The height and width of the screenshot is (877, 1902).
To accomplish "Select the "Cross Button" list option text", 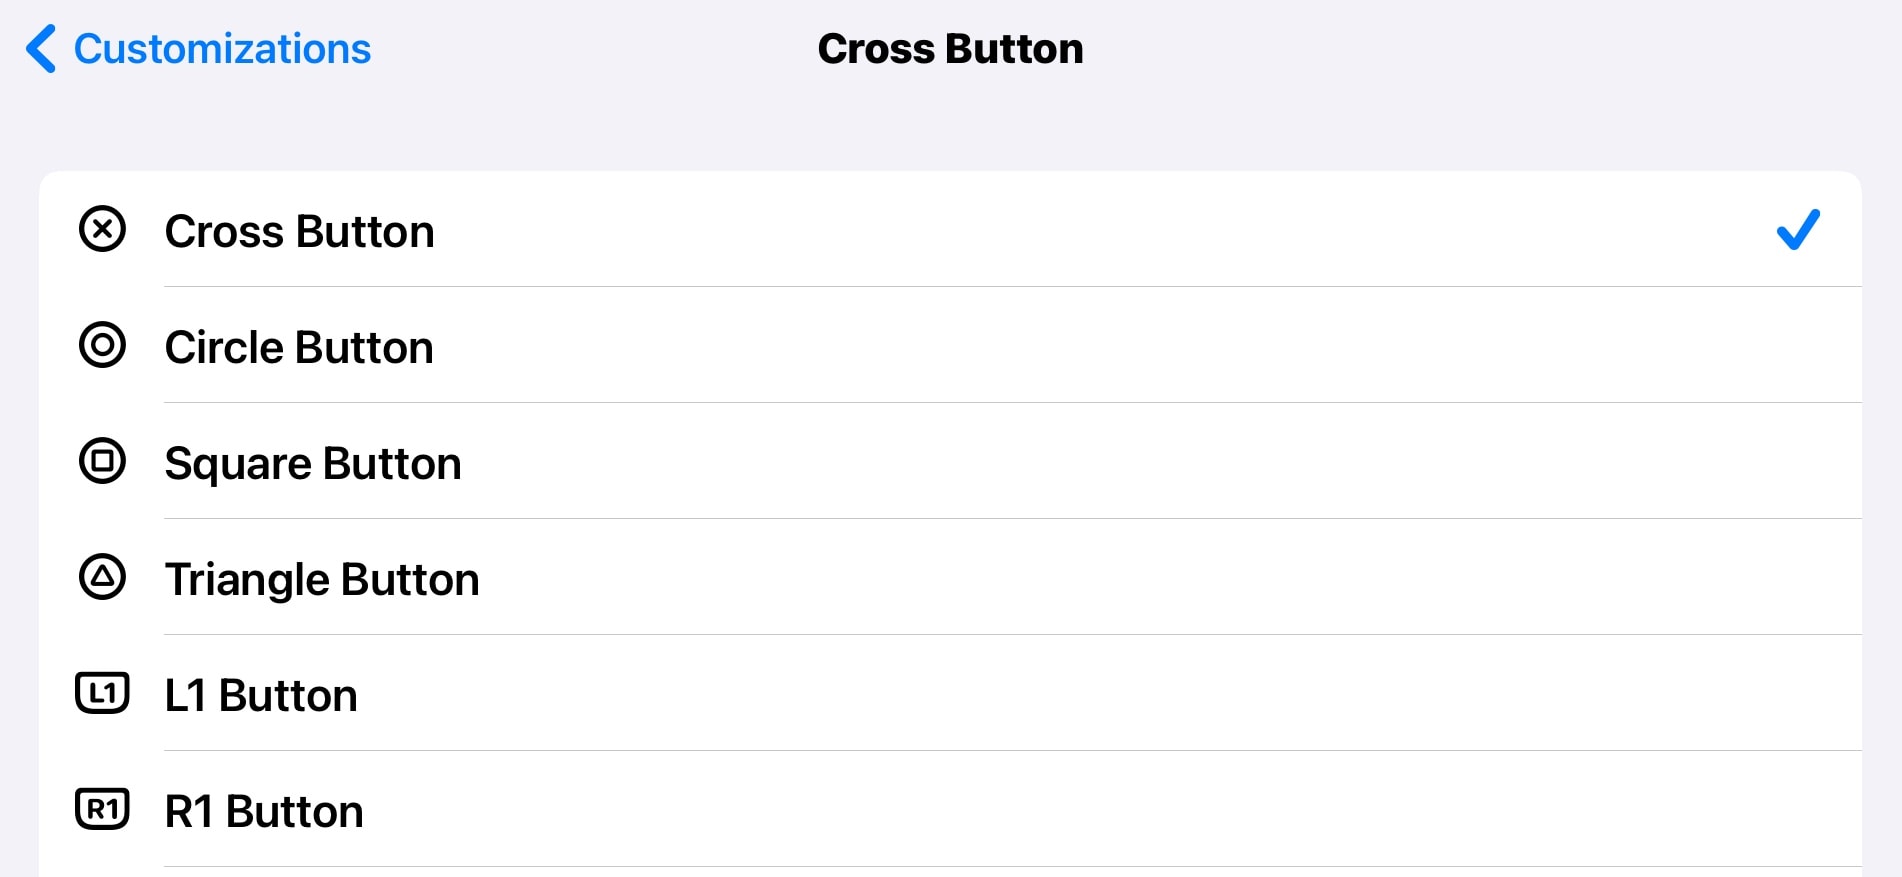I will click(299, 232).
